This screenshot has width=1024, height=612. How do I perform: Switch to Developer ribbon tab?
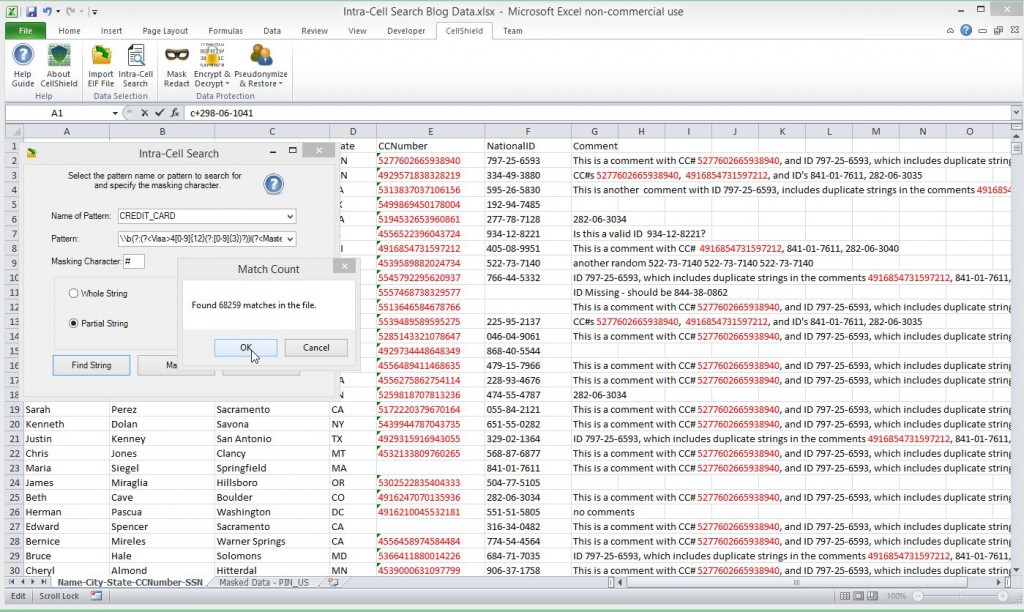click(x=406, y=31)
